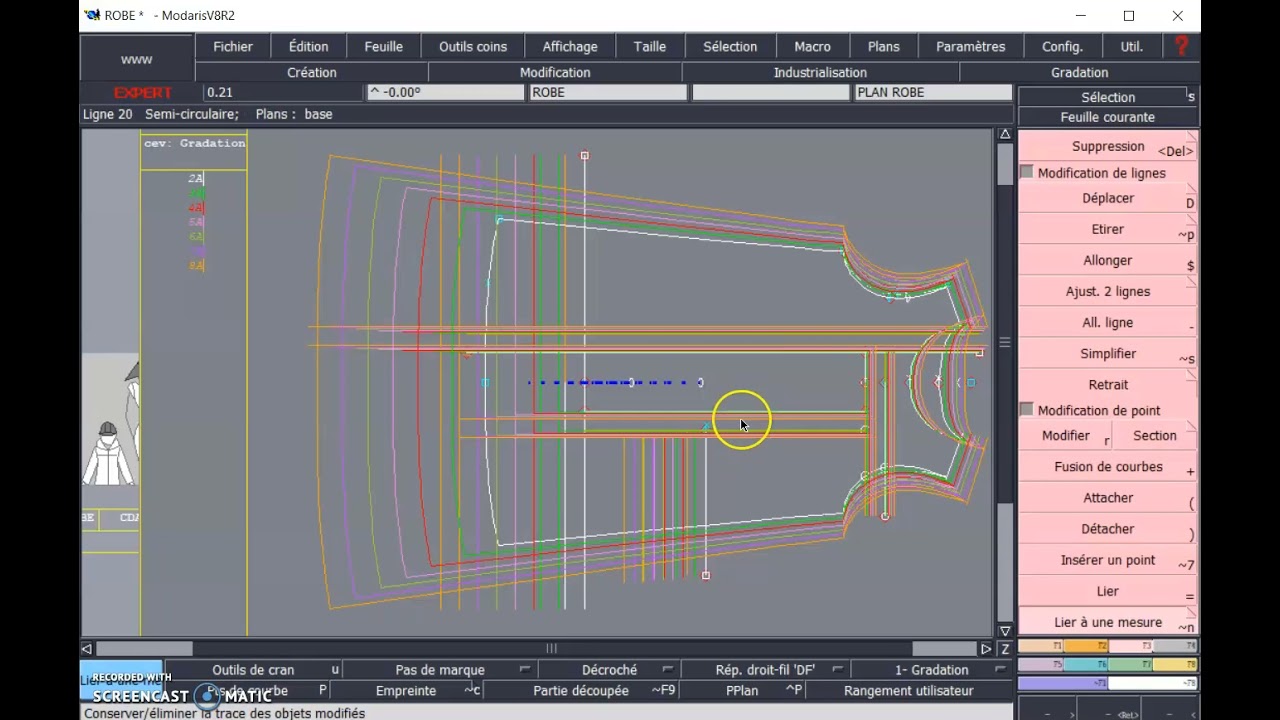This screenshot has height=720, width=1280.
Task: Click the Outils de cran button
Action: pos(253,670)
